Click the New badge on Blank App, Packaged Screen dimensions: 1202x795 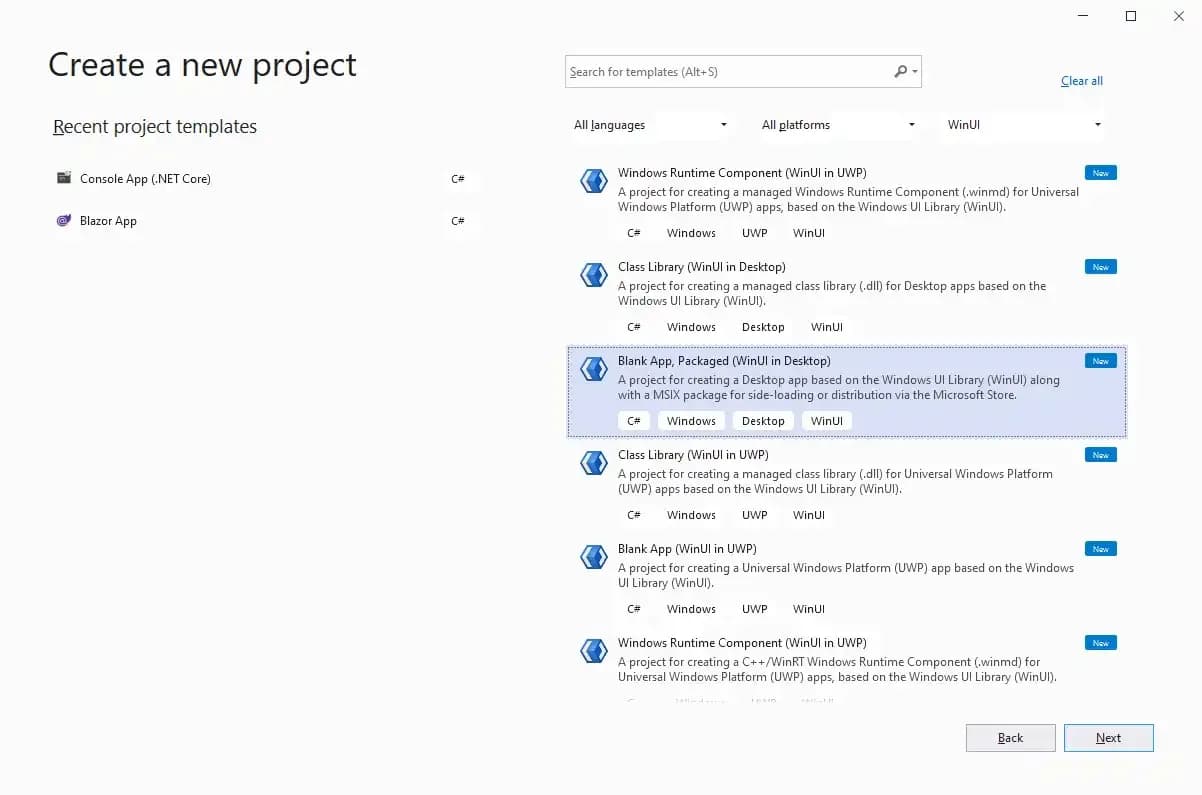click(1100, 361)
